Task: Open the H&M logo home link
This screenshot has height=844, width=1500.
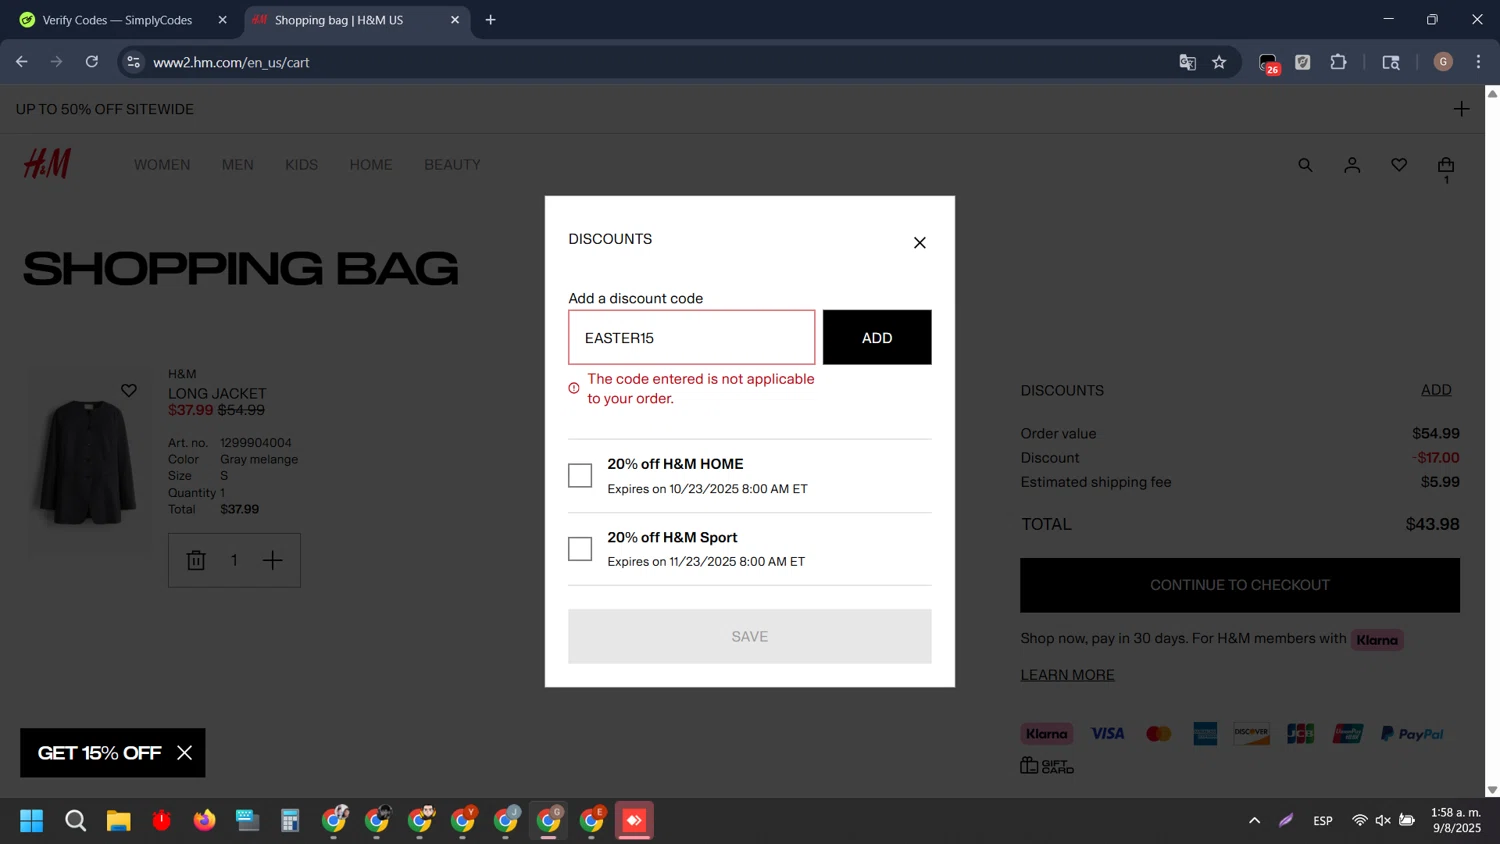Action: [x=47, y=164]
